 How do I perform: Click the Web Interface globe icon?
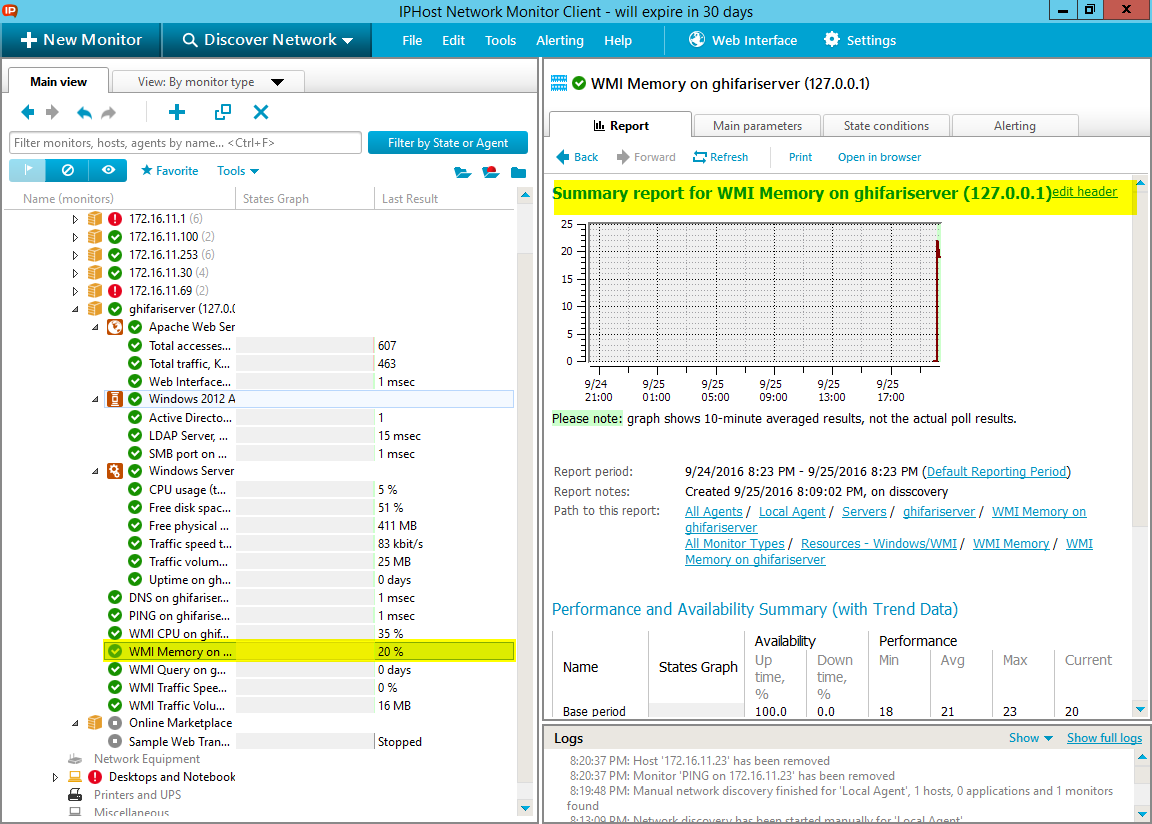pos(696,40)
